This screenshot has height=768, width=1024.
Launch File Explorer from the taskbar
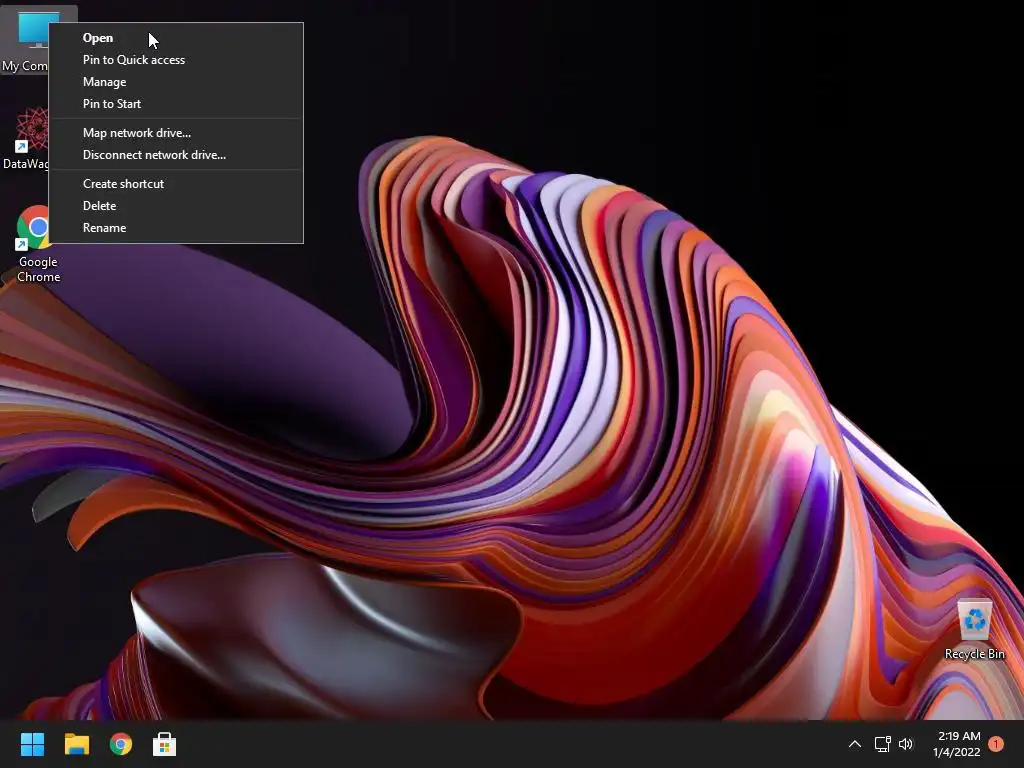tap(76, 744)
